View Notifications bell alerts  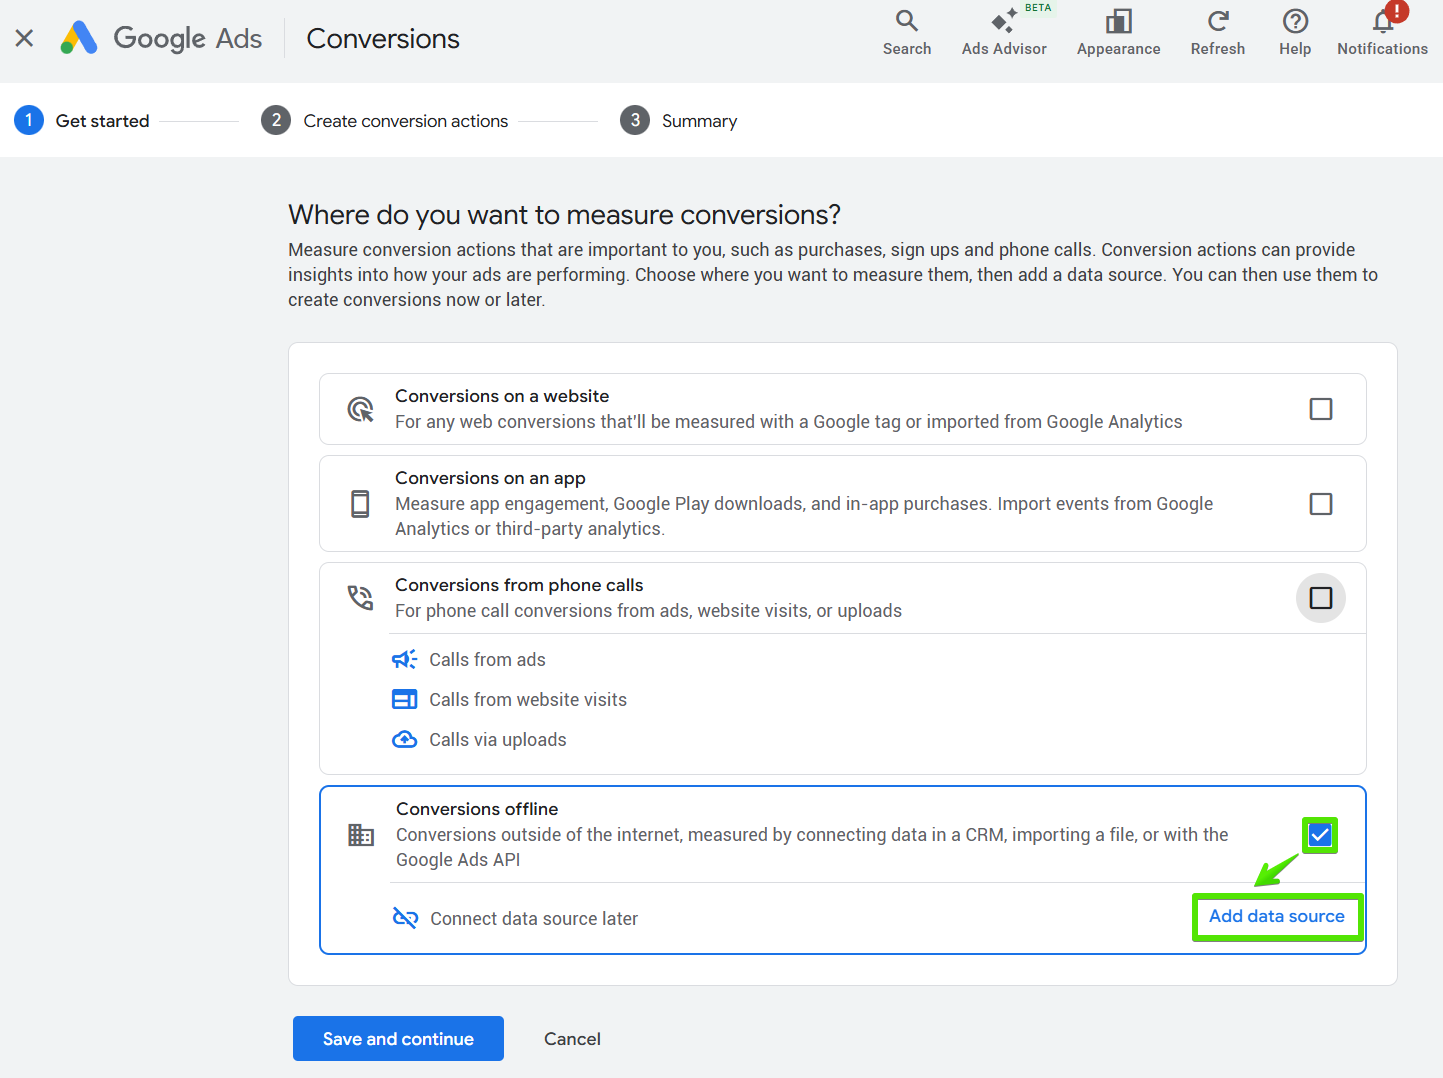tap(1382, 33)
